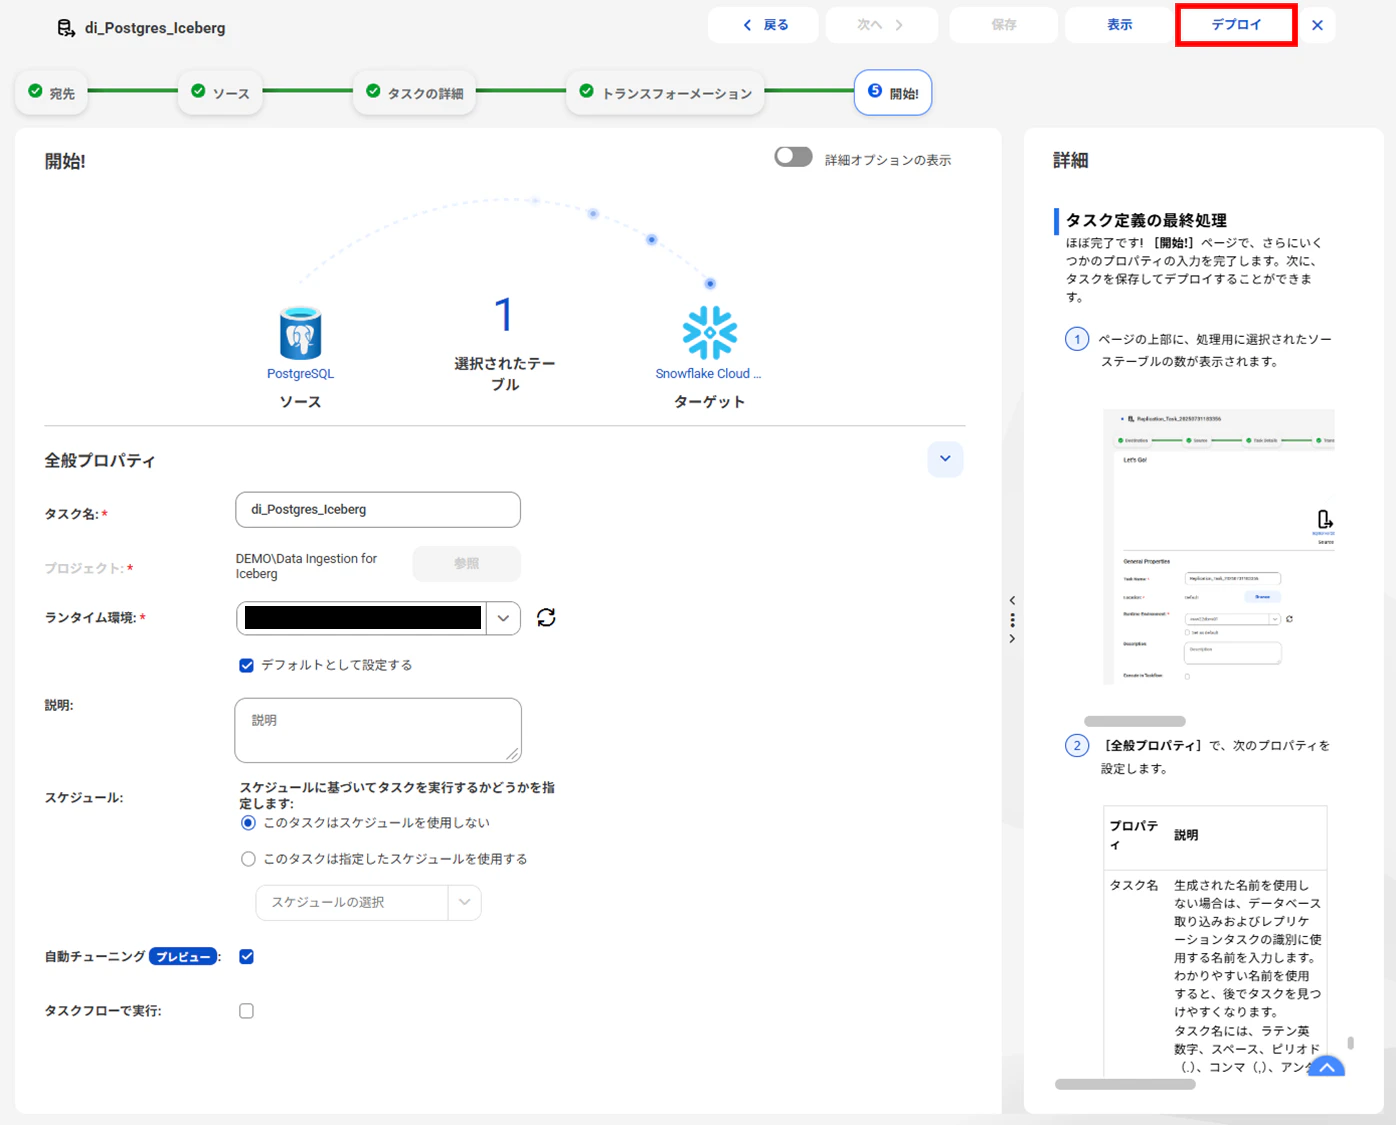1396x1125 pixels.
Task: Click the プレビュー badge next to 自動チューニング
Action: tap(183, 957)
